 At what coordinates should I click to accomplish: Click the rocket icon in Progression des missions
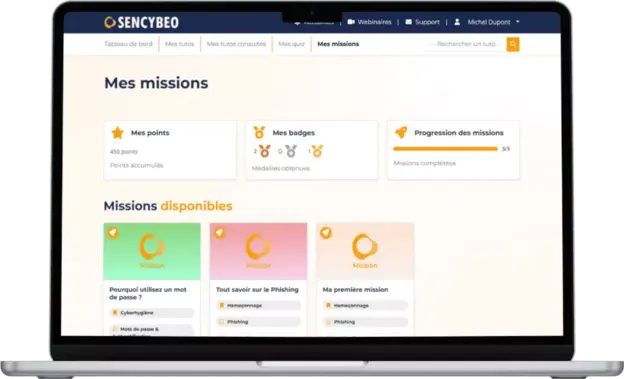click(x=401, y=132)
